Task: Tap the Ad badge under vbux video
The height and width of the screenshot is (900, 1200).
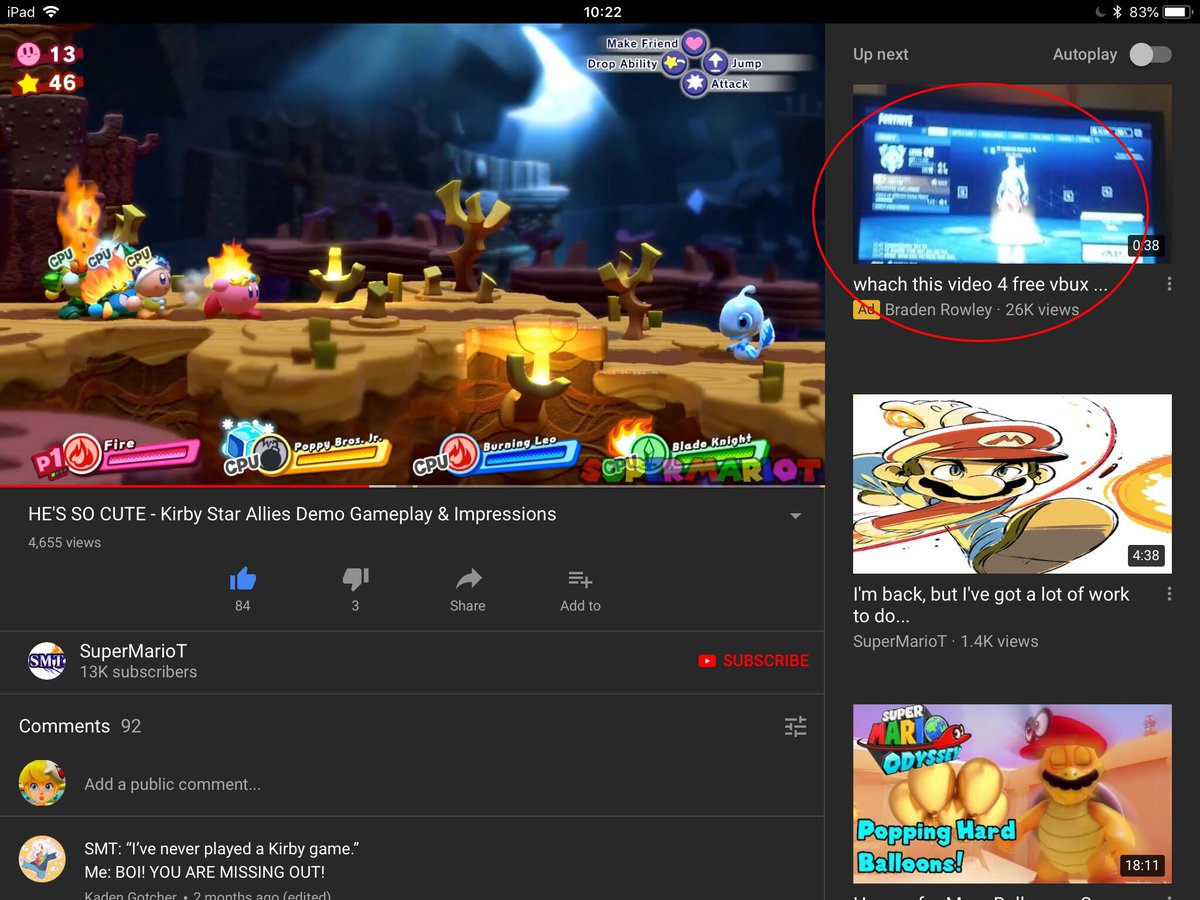Action: coord(866,310)
